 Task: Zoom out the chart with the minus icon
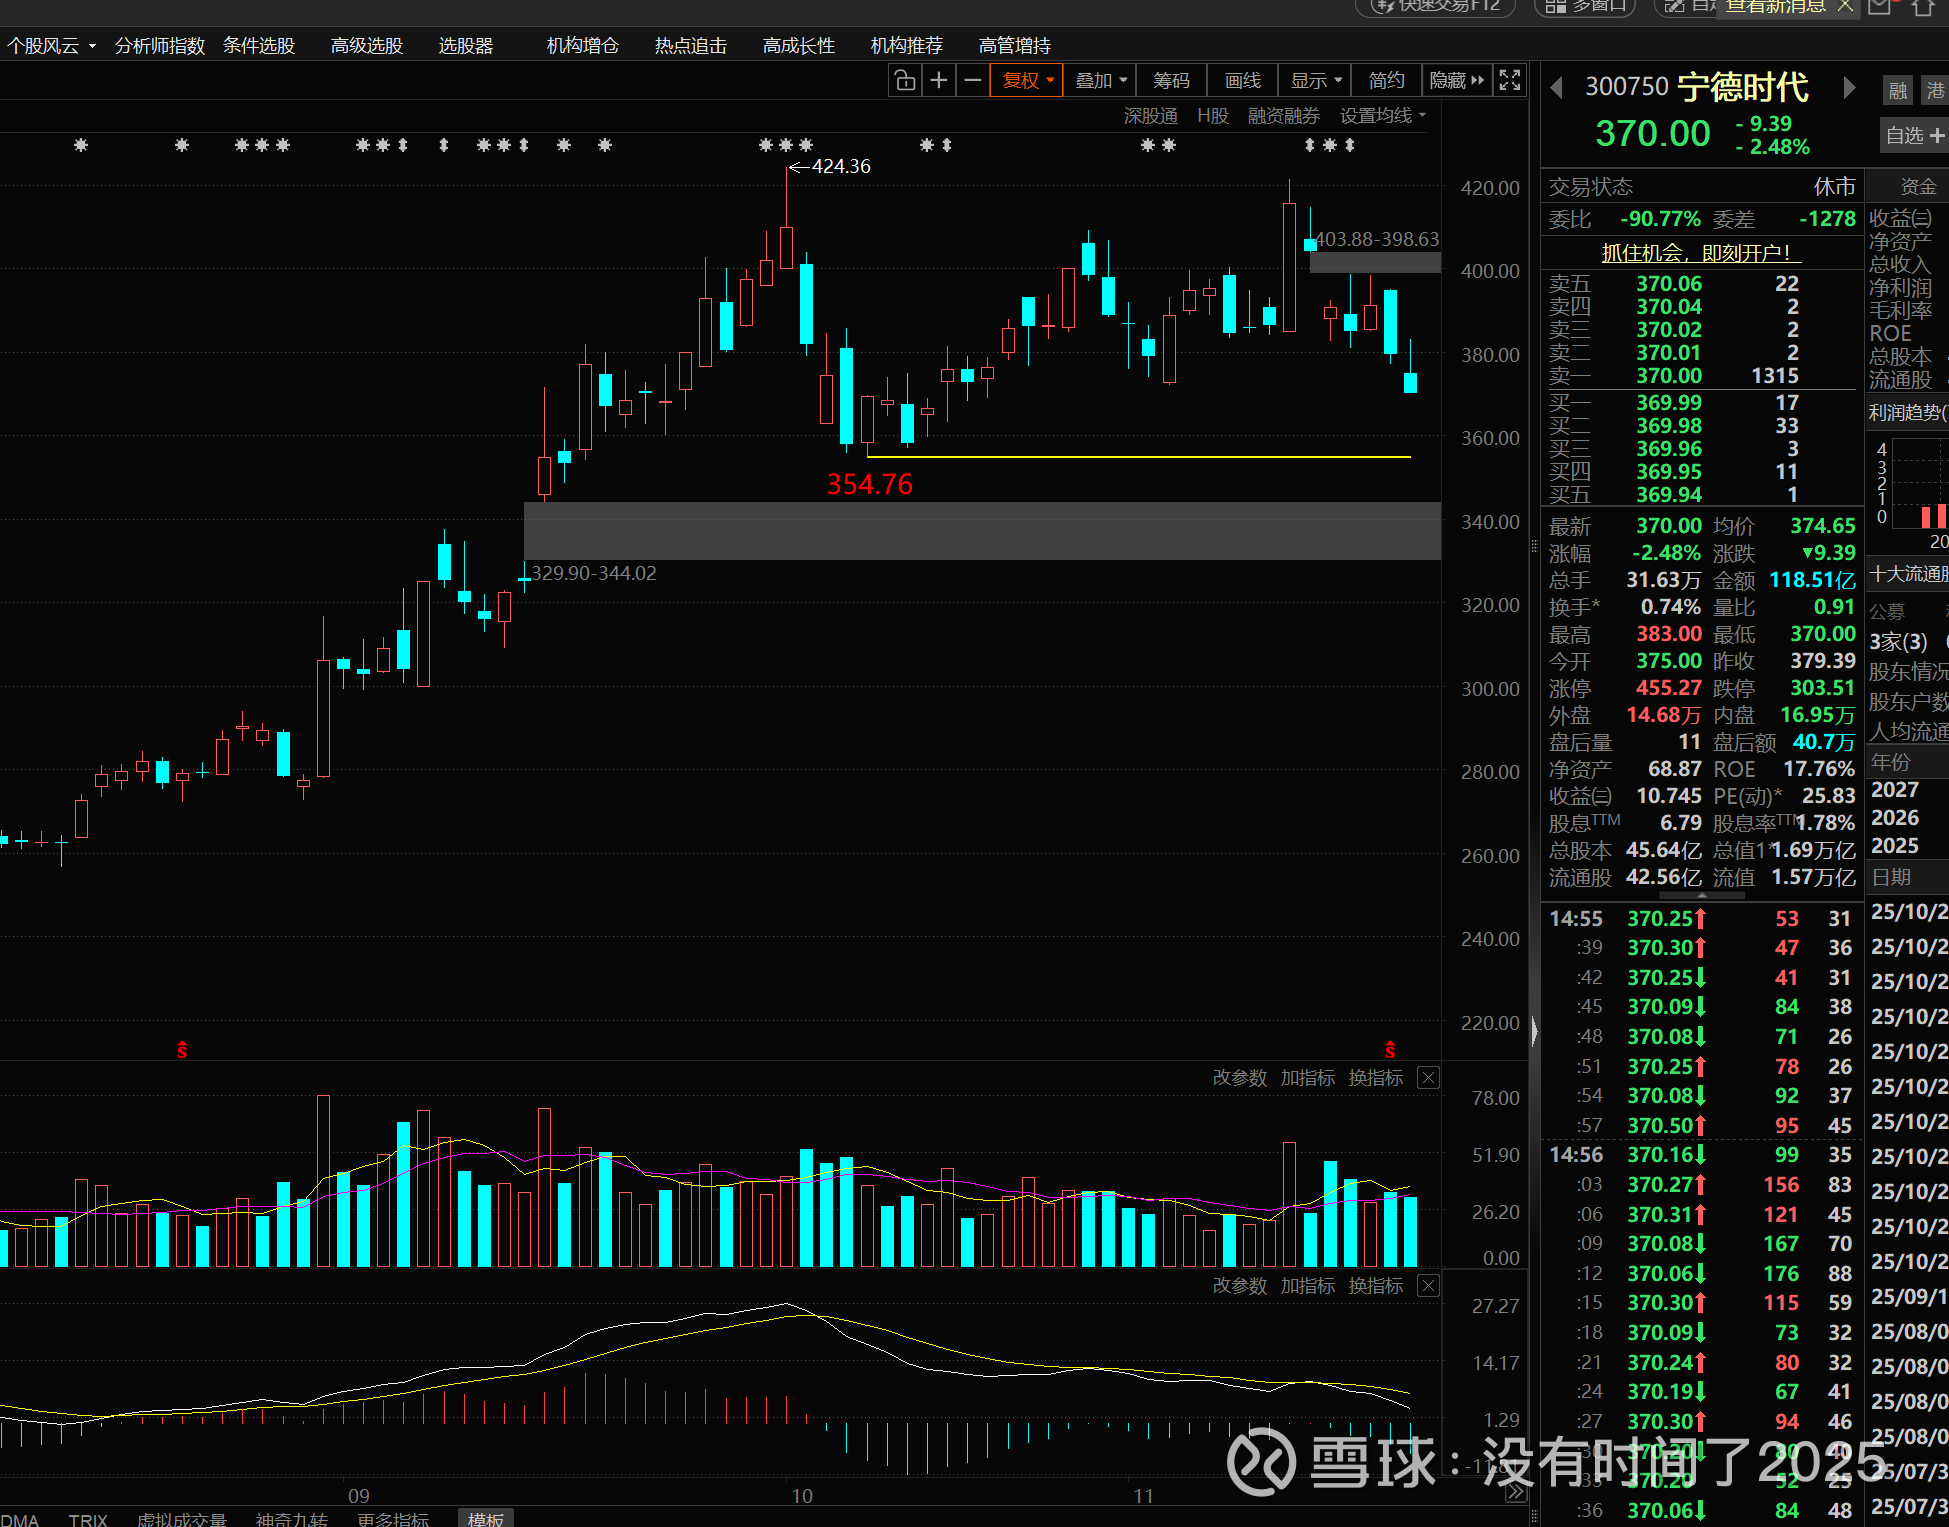(972, 81)
